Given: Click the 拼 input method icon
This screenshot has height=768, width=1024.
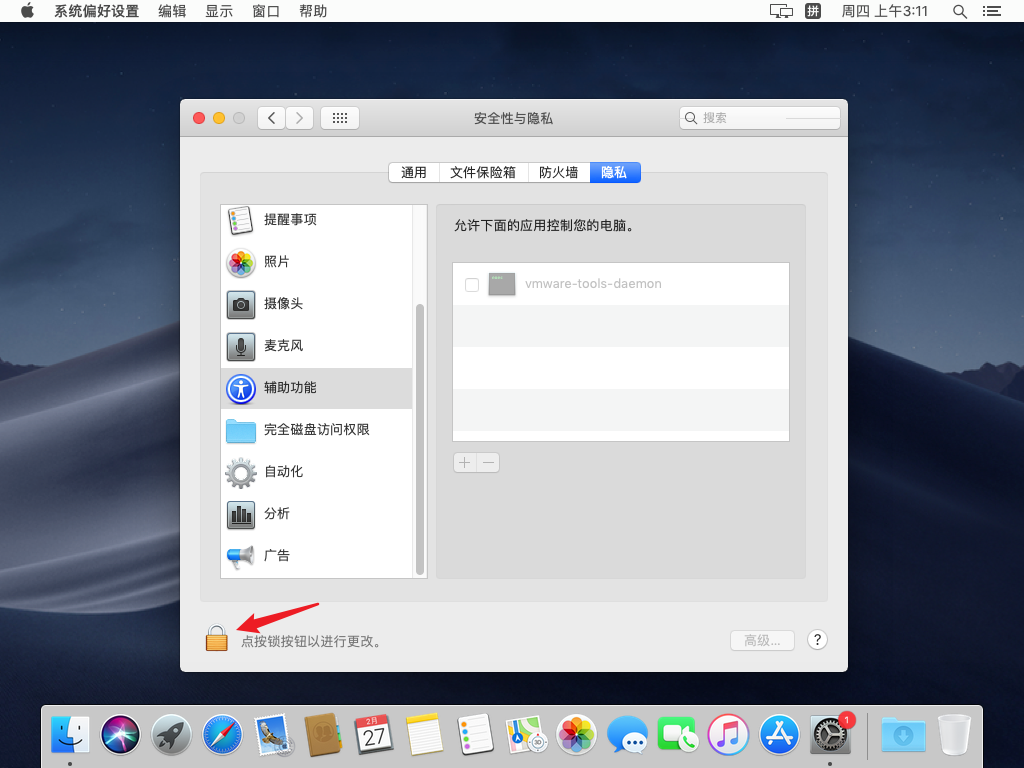Looking at the screenshot, I should pos(813,11).
